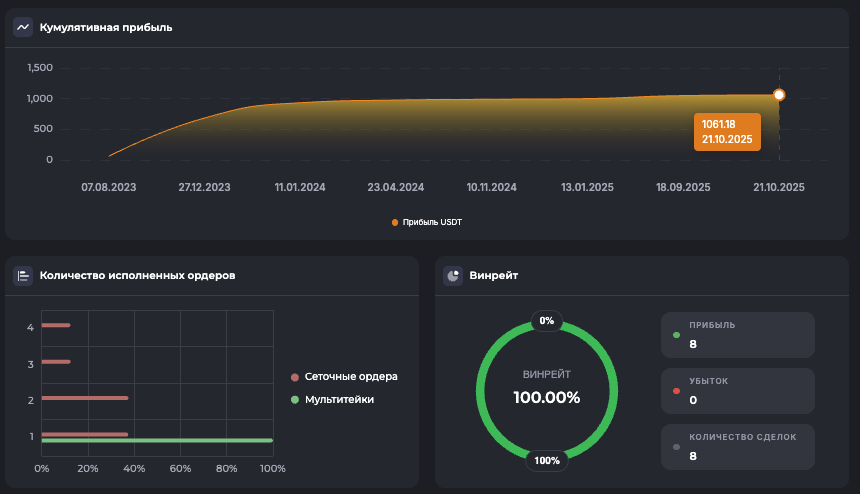This screenshot has width=860, height=494.
Task: Click the gray dot beside КОЛИЧЕСТВО СДЕЛОК
Action: point(677,447)
